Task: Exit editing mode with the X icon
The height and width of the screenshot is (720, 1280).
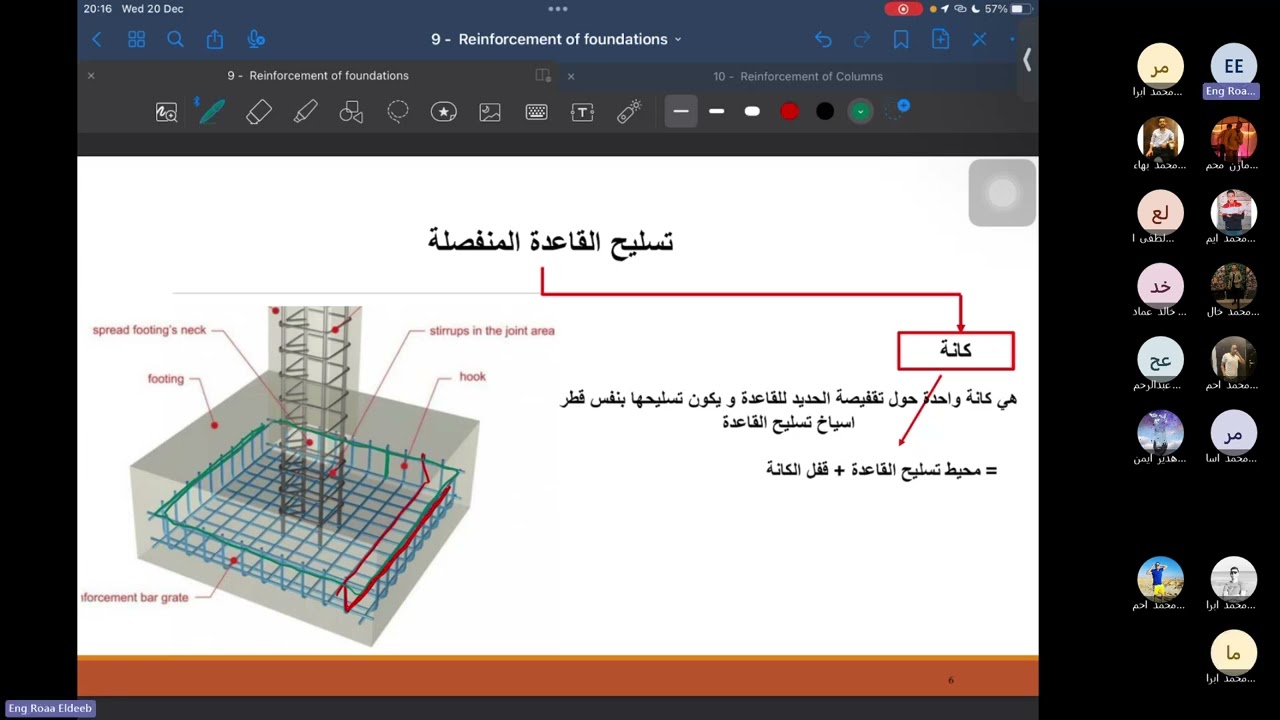Action: 979,39
